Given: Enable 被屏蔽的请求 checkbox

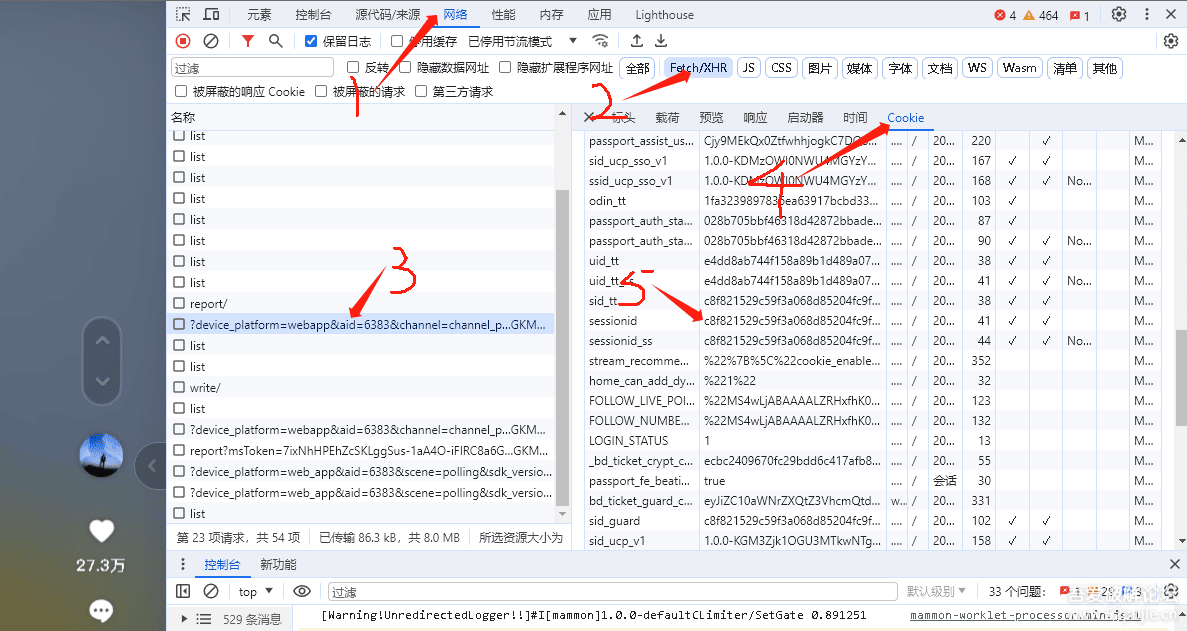Looking at the screenshot, I should click(321, 91).
